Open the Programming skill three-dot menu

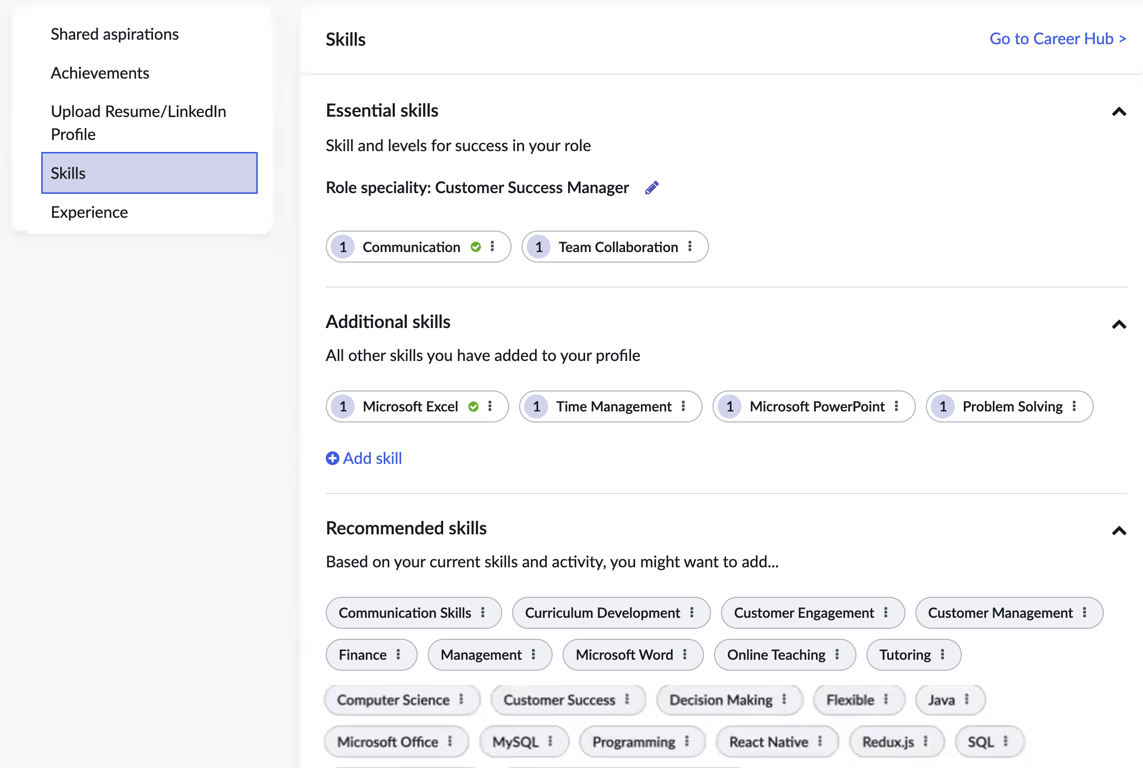coord(687,742)
